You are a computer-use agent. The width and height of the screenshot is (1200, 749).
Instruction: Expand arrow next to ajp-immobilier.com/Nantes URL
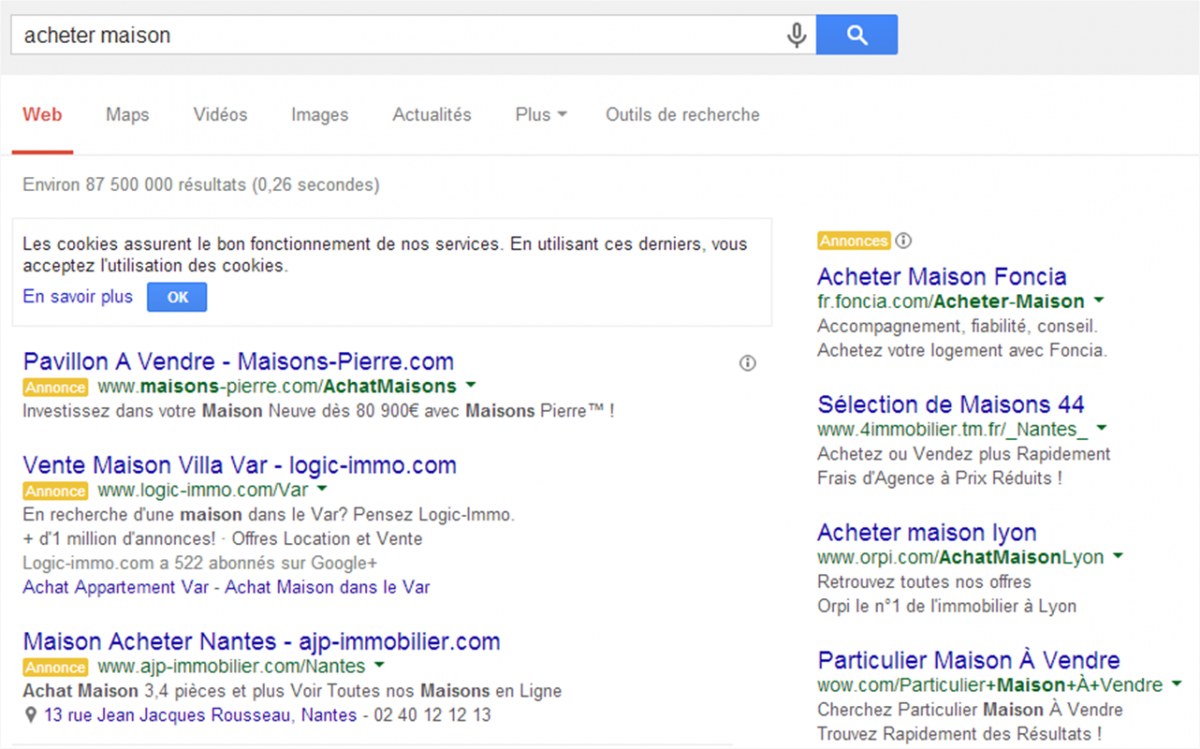click(380, 666)
